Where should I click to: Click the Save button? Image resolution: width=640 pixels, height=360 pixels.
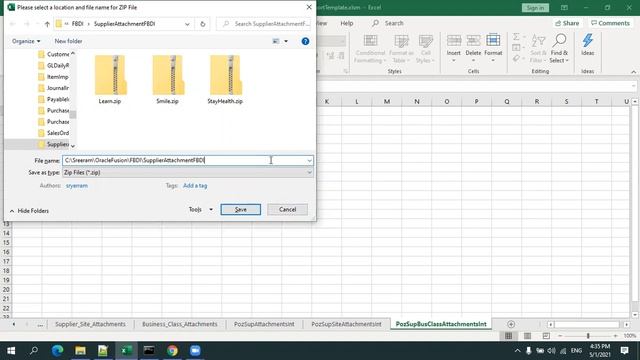pyautogui.click(x=240, y=209)
